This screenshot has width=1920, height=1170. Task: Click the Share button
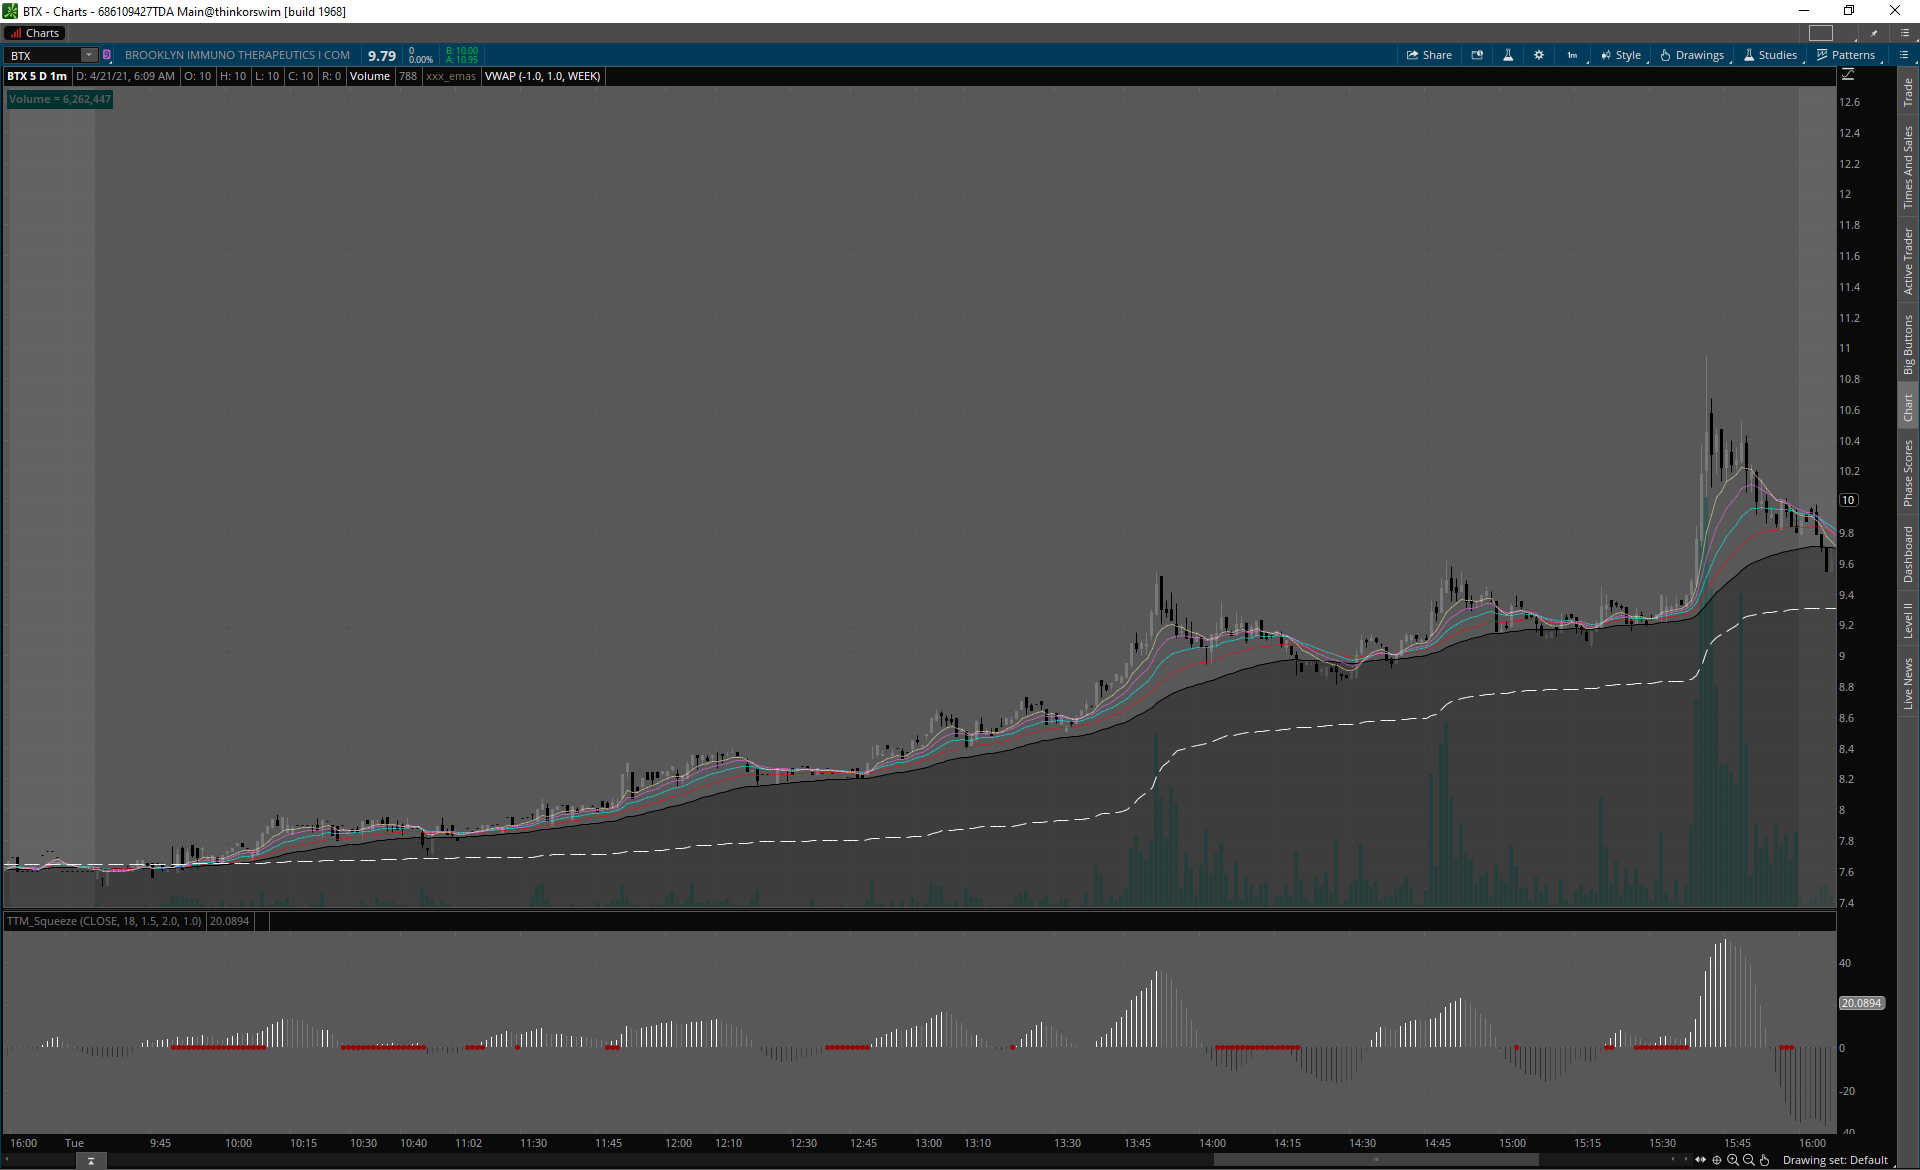click(x=1429, y=55)
